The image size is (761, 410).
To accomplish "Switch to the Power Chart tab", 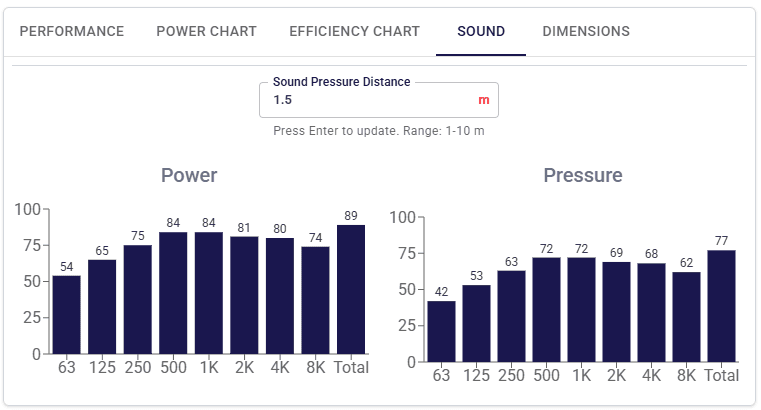I will pos(206,32).
